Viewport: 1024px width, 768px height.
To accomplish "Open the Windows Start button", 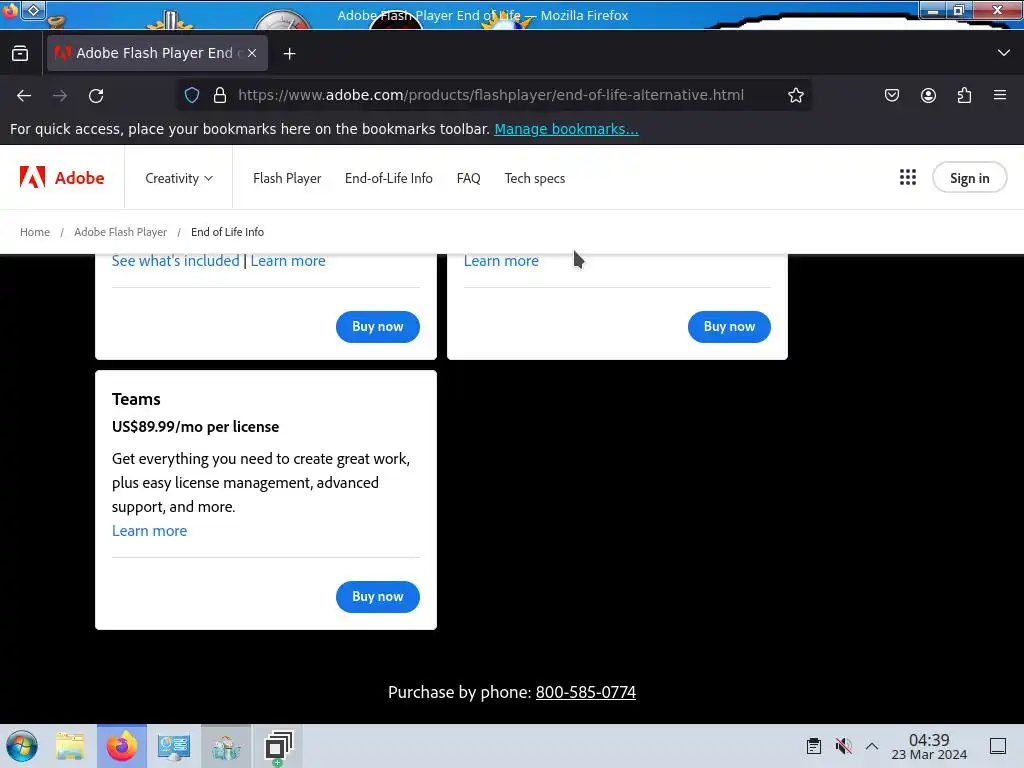I will coord(22,746).
